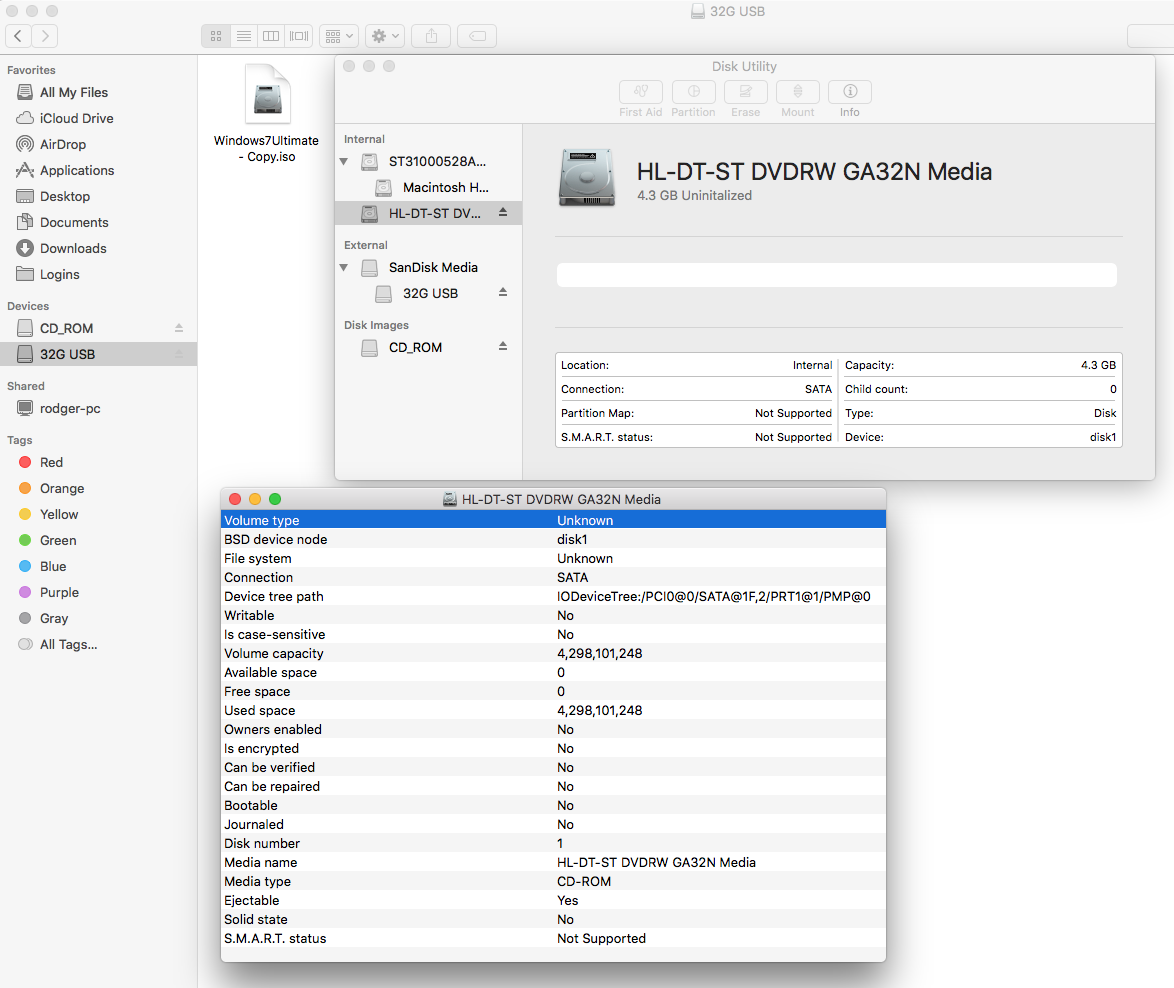Eject 32G USB from Finder sidebar
This screenshot has height=988, width=1174.
[179, 354]
